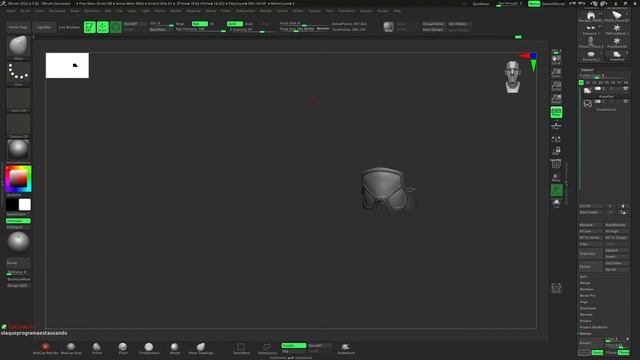Image resolution: width=640 pixels, height=360 pixels.
Task: Click the Duplicate subtool button
Action: (590, 253)
